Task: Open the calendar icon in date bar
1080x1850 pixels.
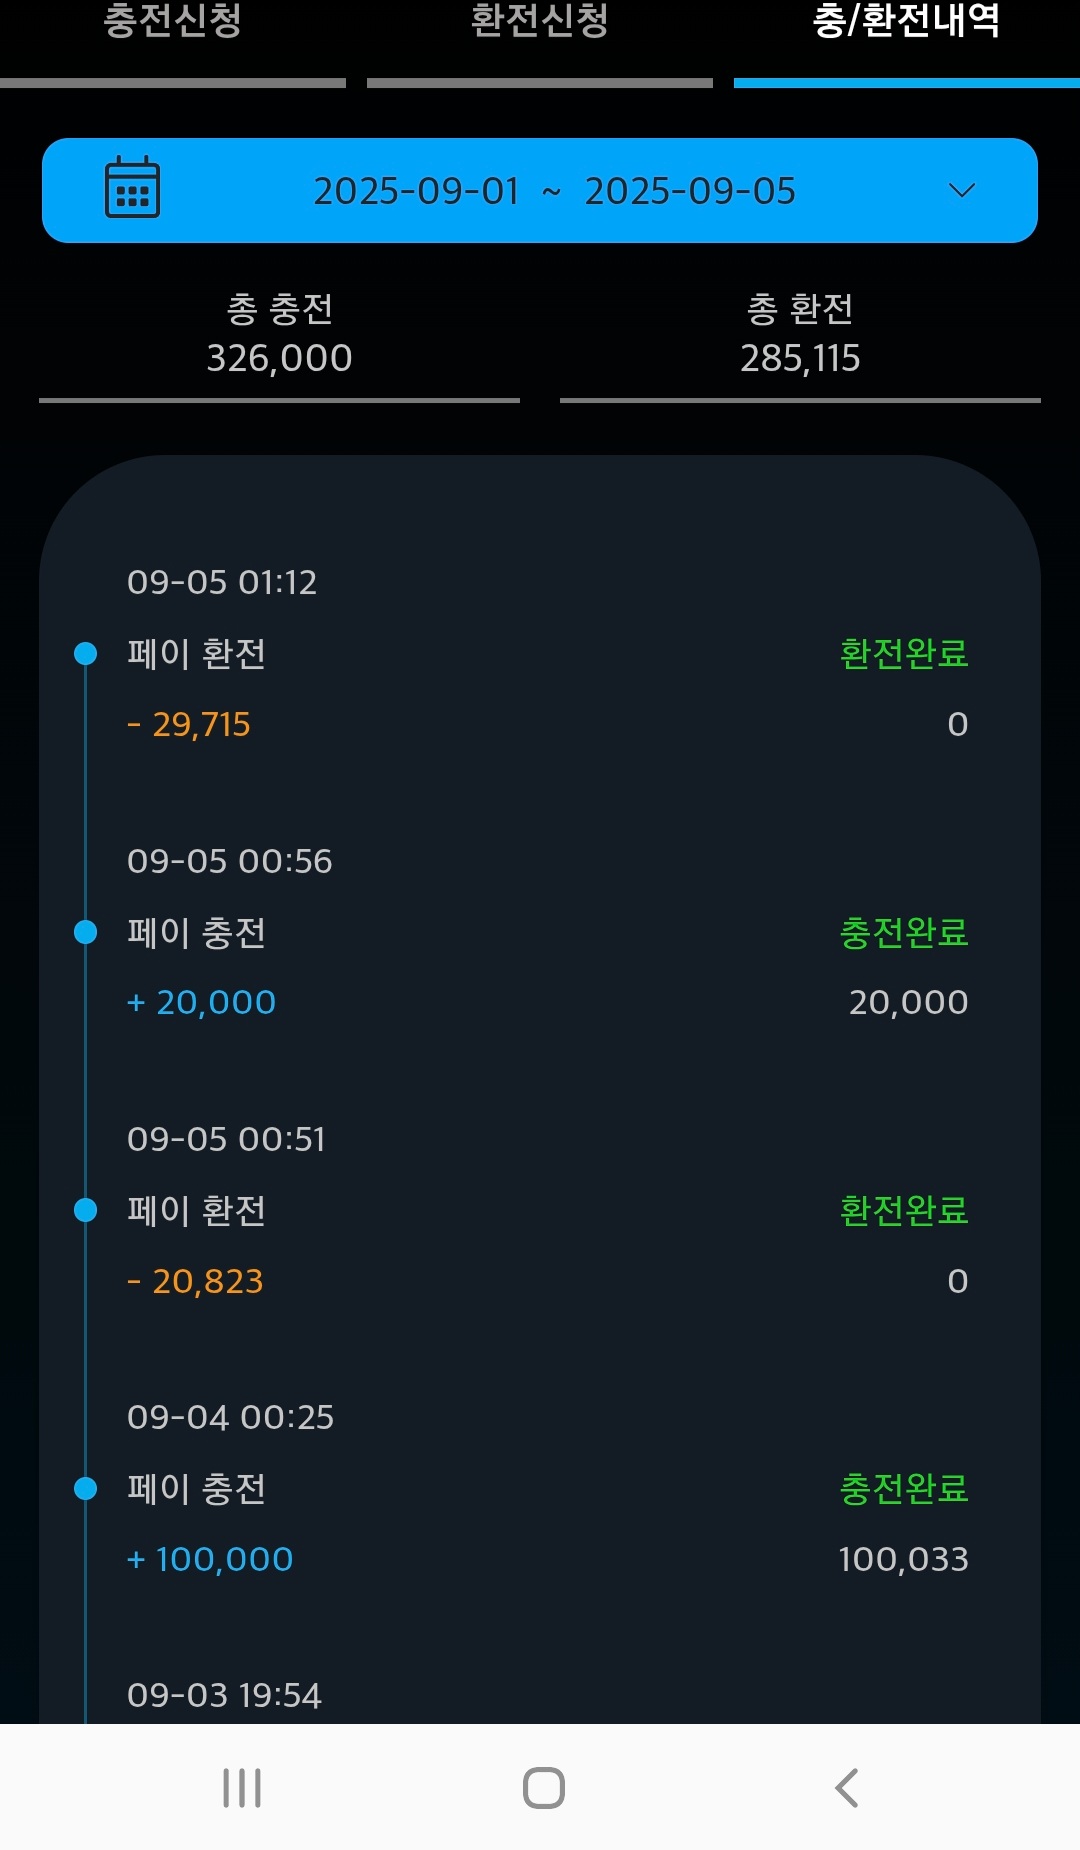Action: [132, 188]
